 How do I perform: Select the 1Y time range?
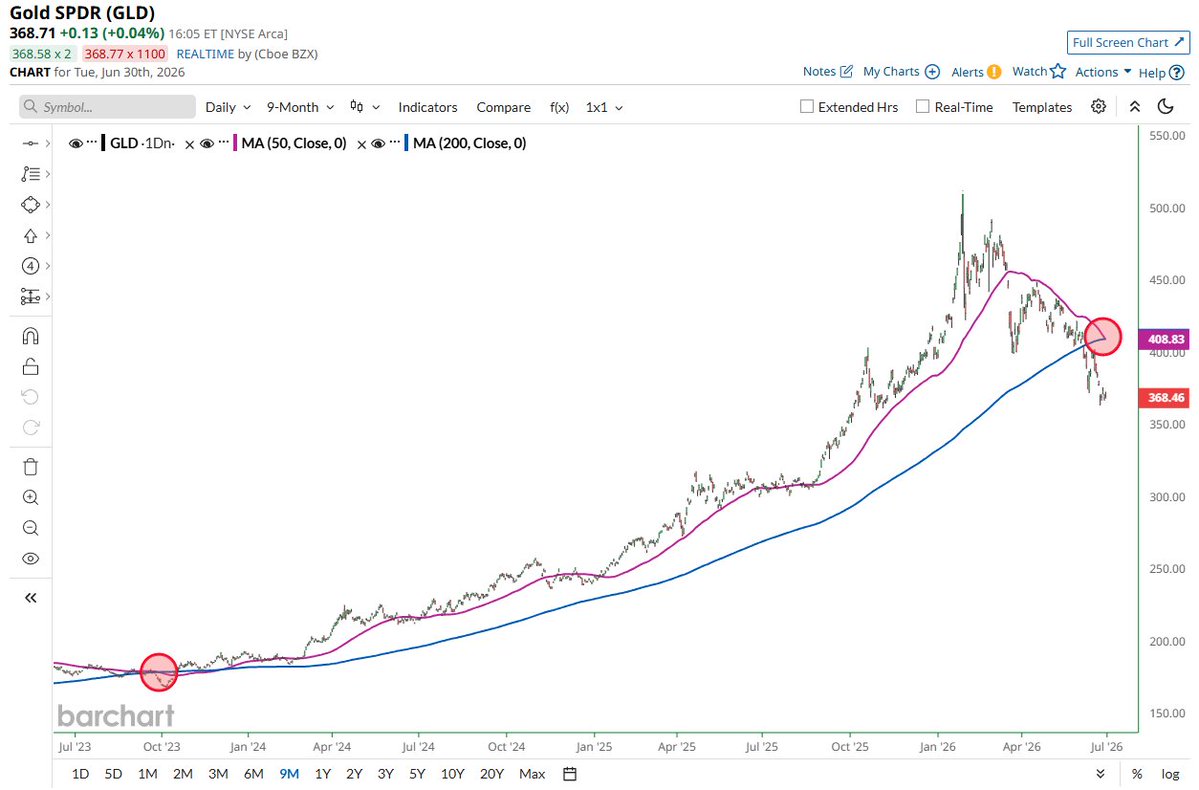[323, 774]
